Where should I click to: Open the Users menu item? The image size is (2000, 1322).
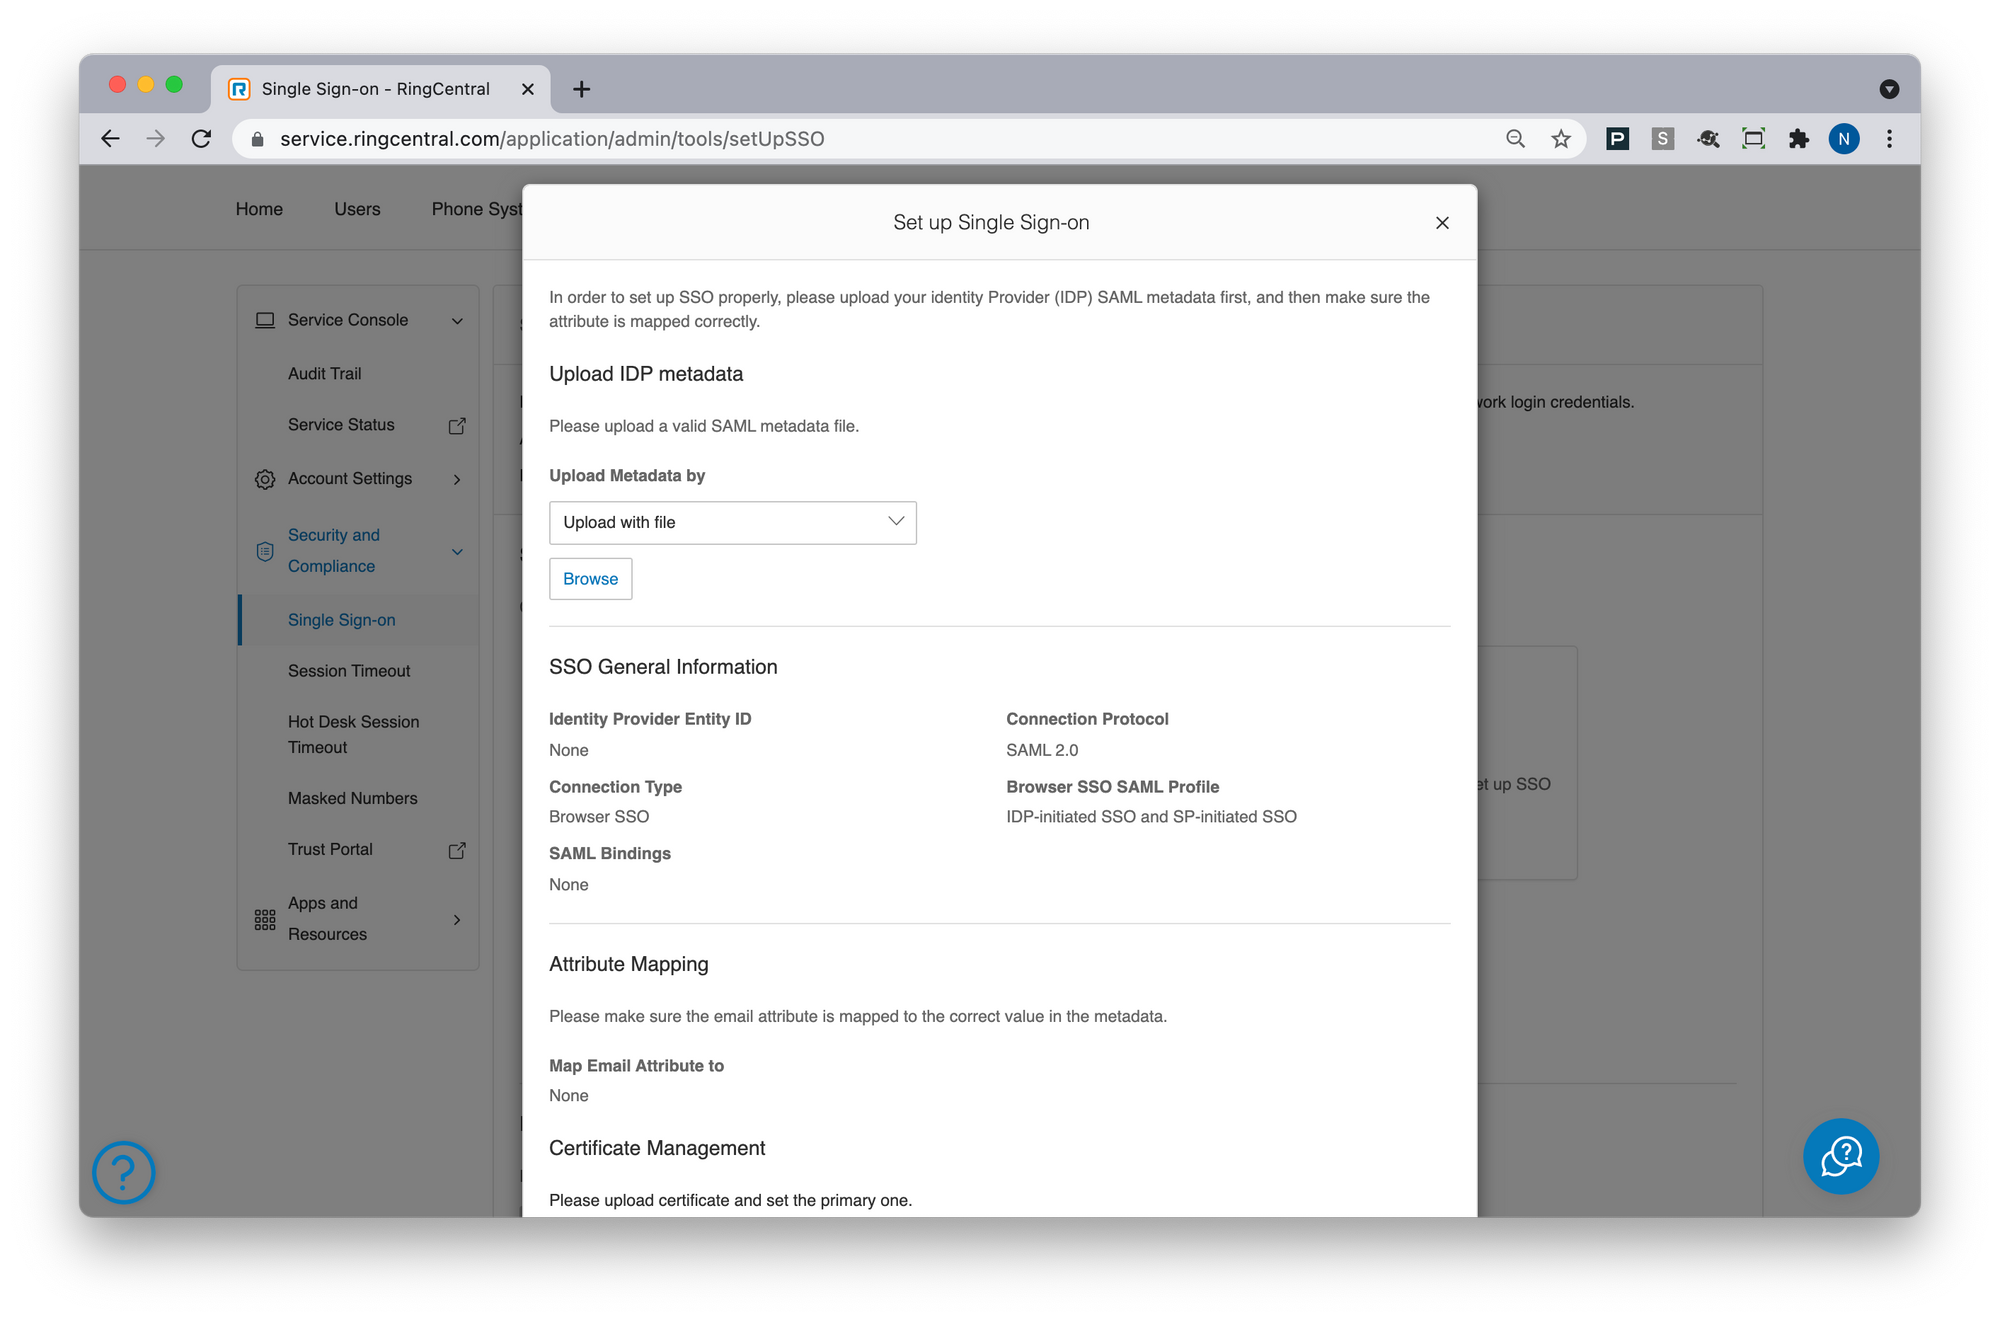point(357,209)
